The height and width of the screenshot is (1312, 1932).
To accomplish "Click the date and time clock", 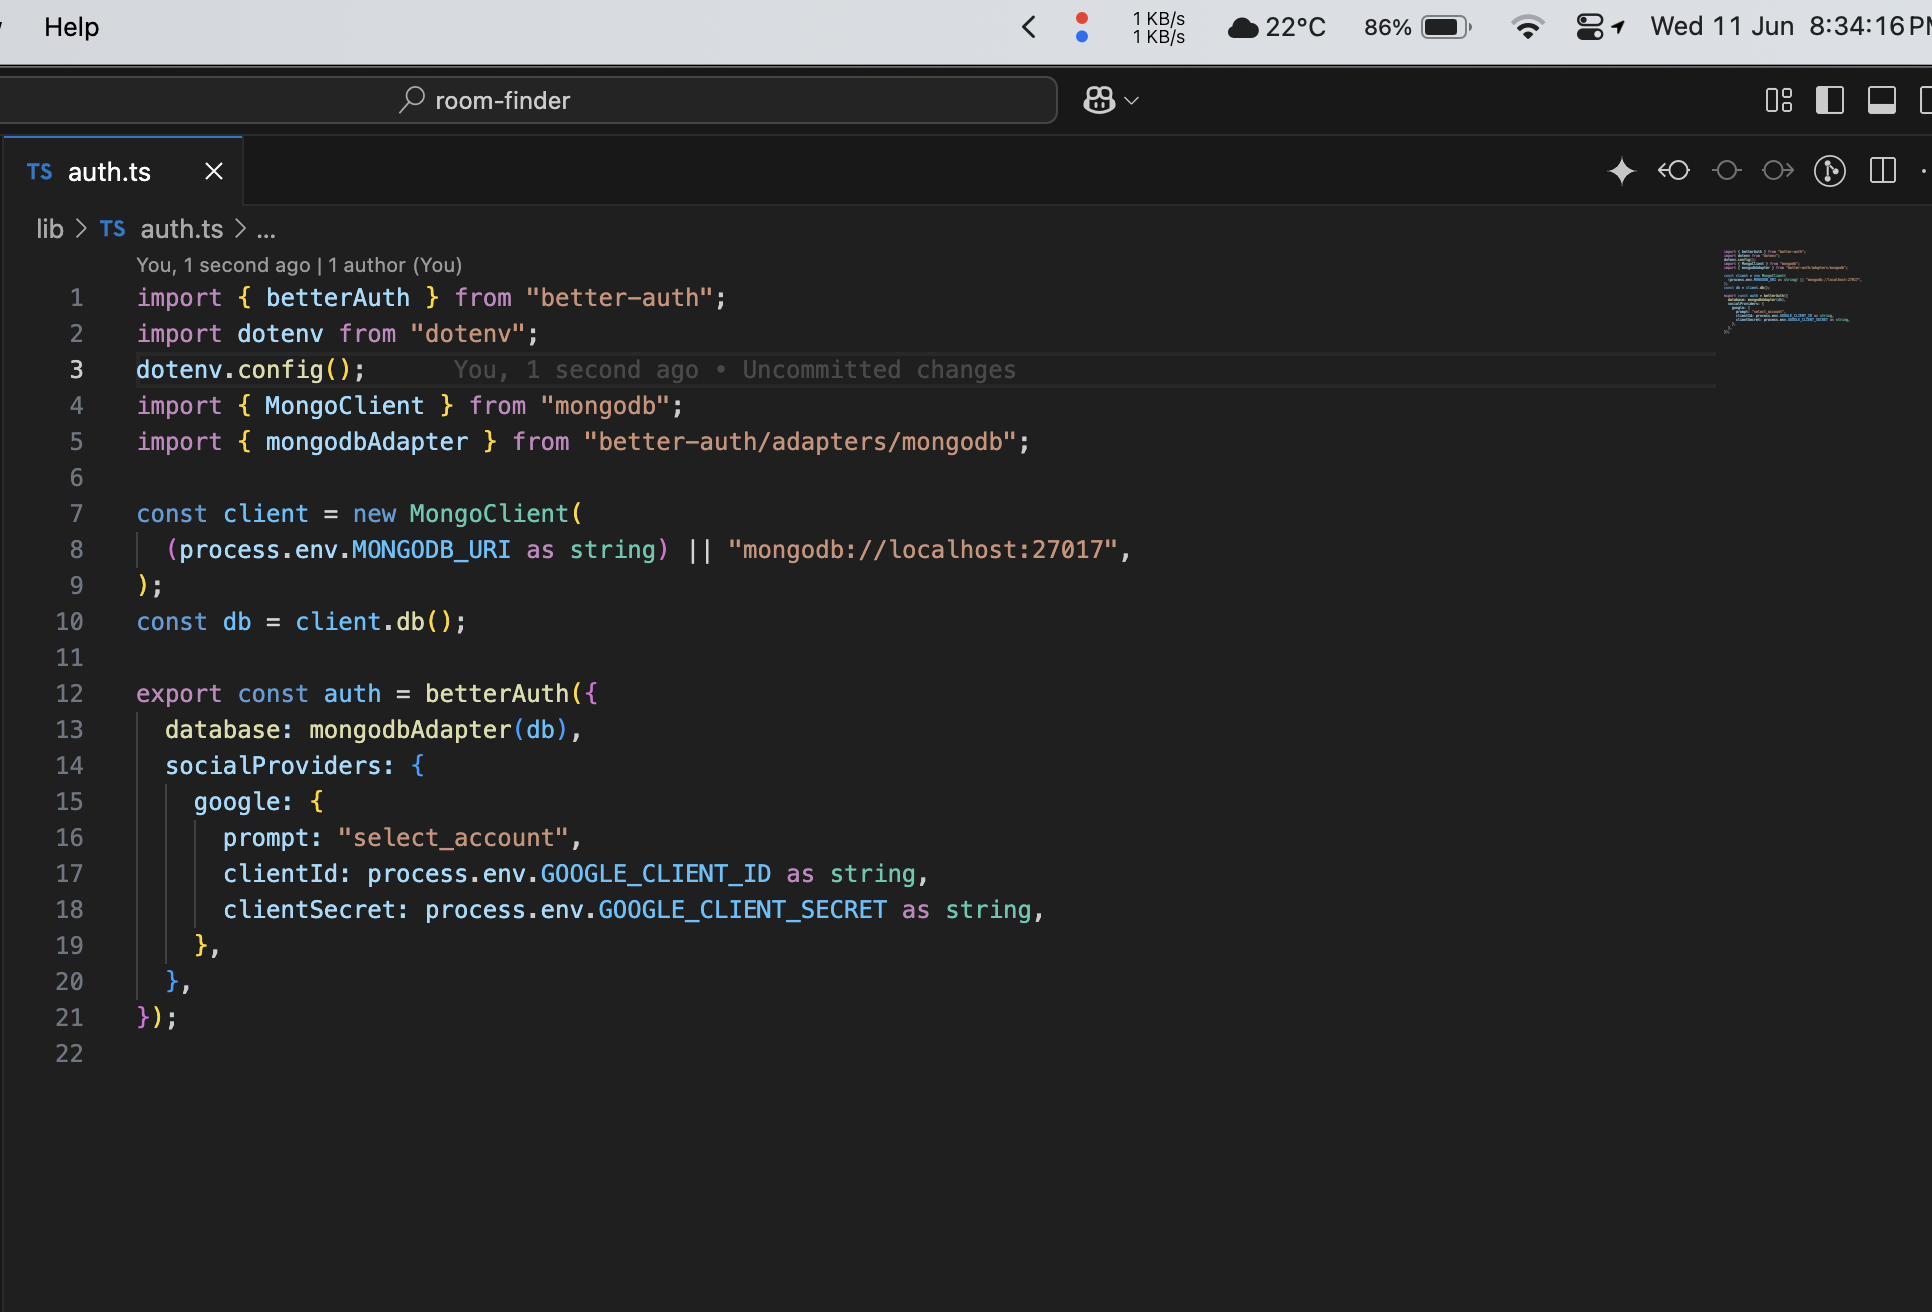I will click(x=1790, y=27).
